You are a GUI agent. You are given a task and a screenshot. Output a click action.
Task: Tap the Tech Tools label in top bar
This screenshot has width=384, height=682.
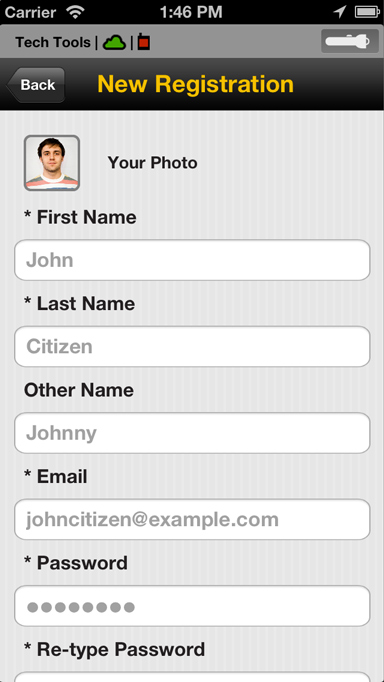point(53,43)
